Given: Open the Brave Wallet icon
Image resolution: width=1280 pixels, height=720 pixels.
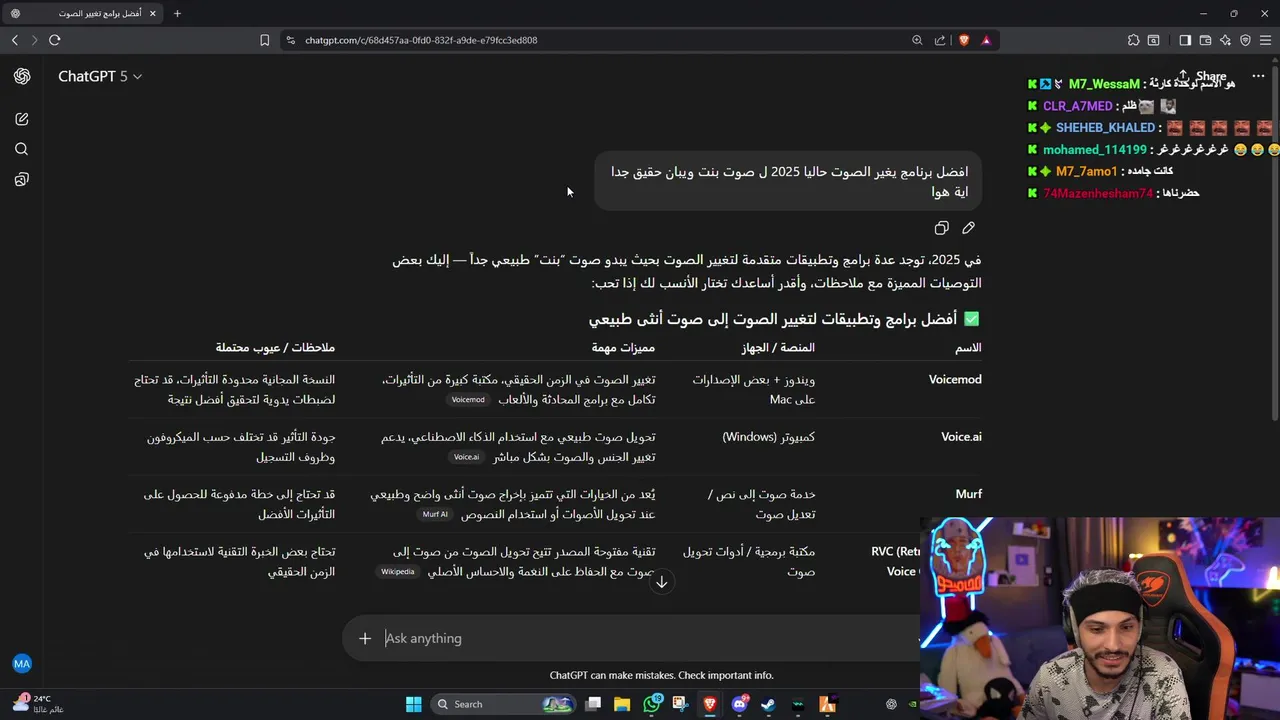Looking at the screenshot, I should pyautogui.click(x=1205, y=40).
